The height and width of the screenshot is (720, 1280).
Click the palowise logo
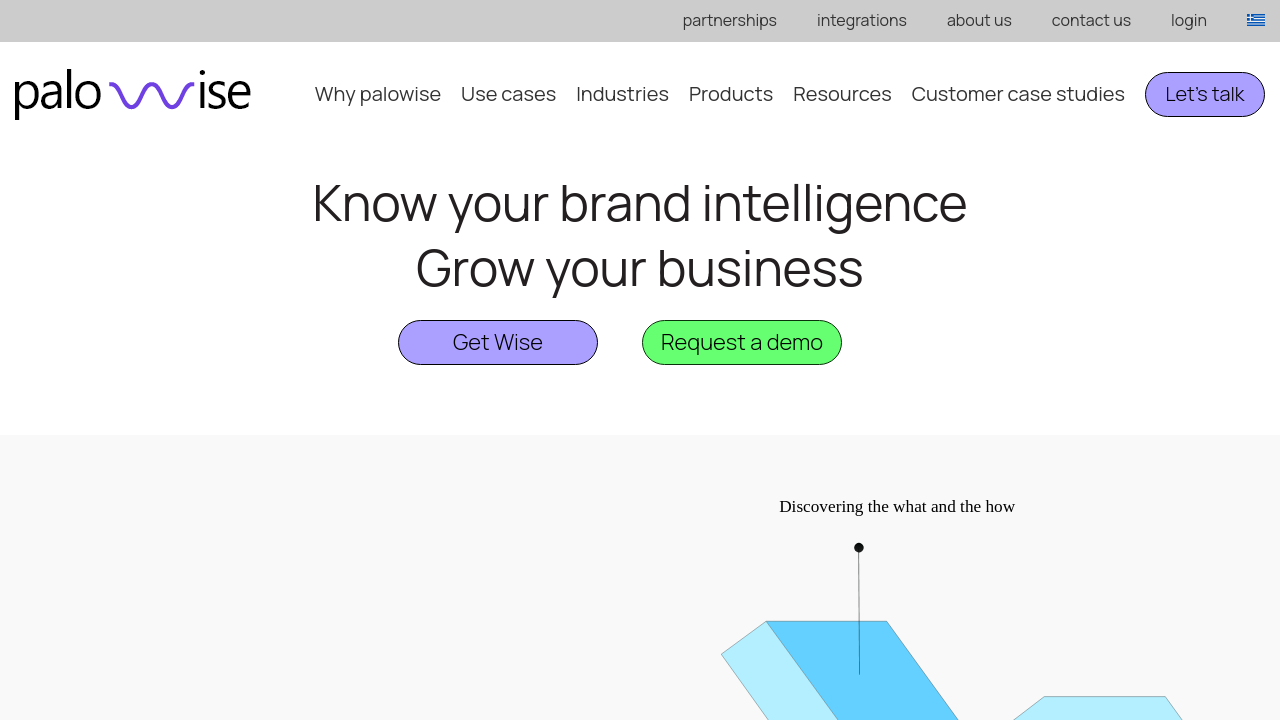point(133,94)
